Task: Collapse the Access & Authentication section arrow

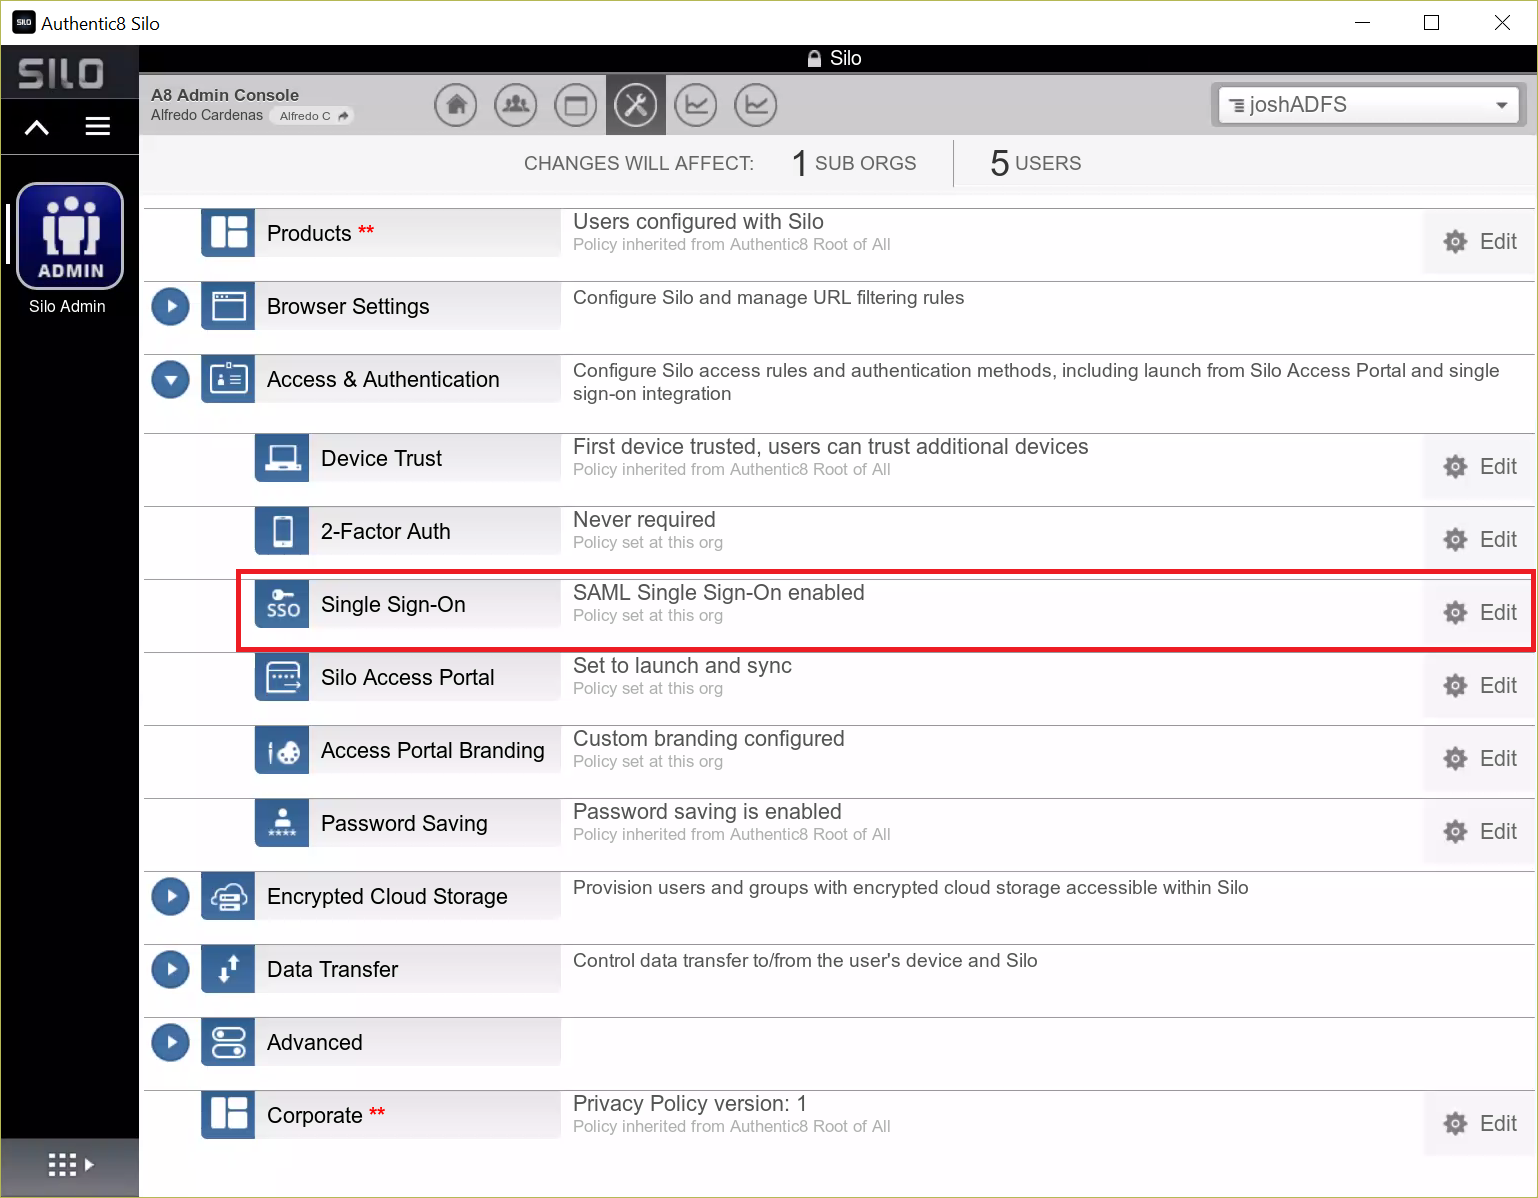Action: (x=171, y=380)
